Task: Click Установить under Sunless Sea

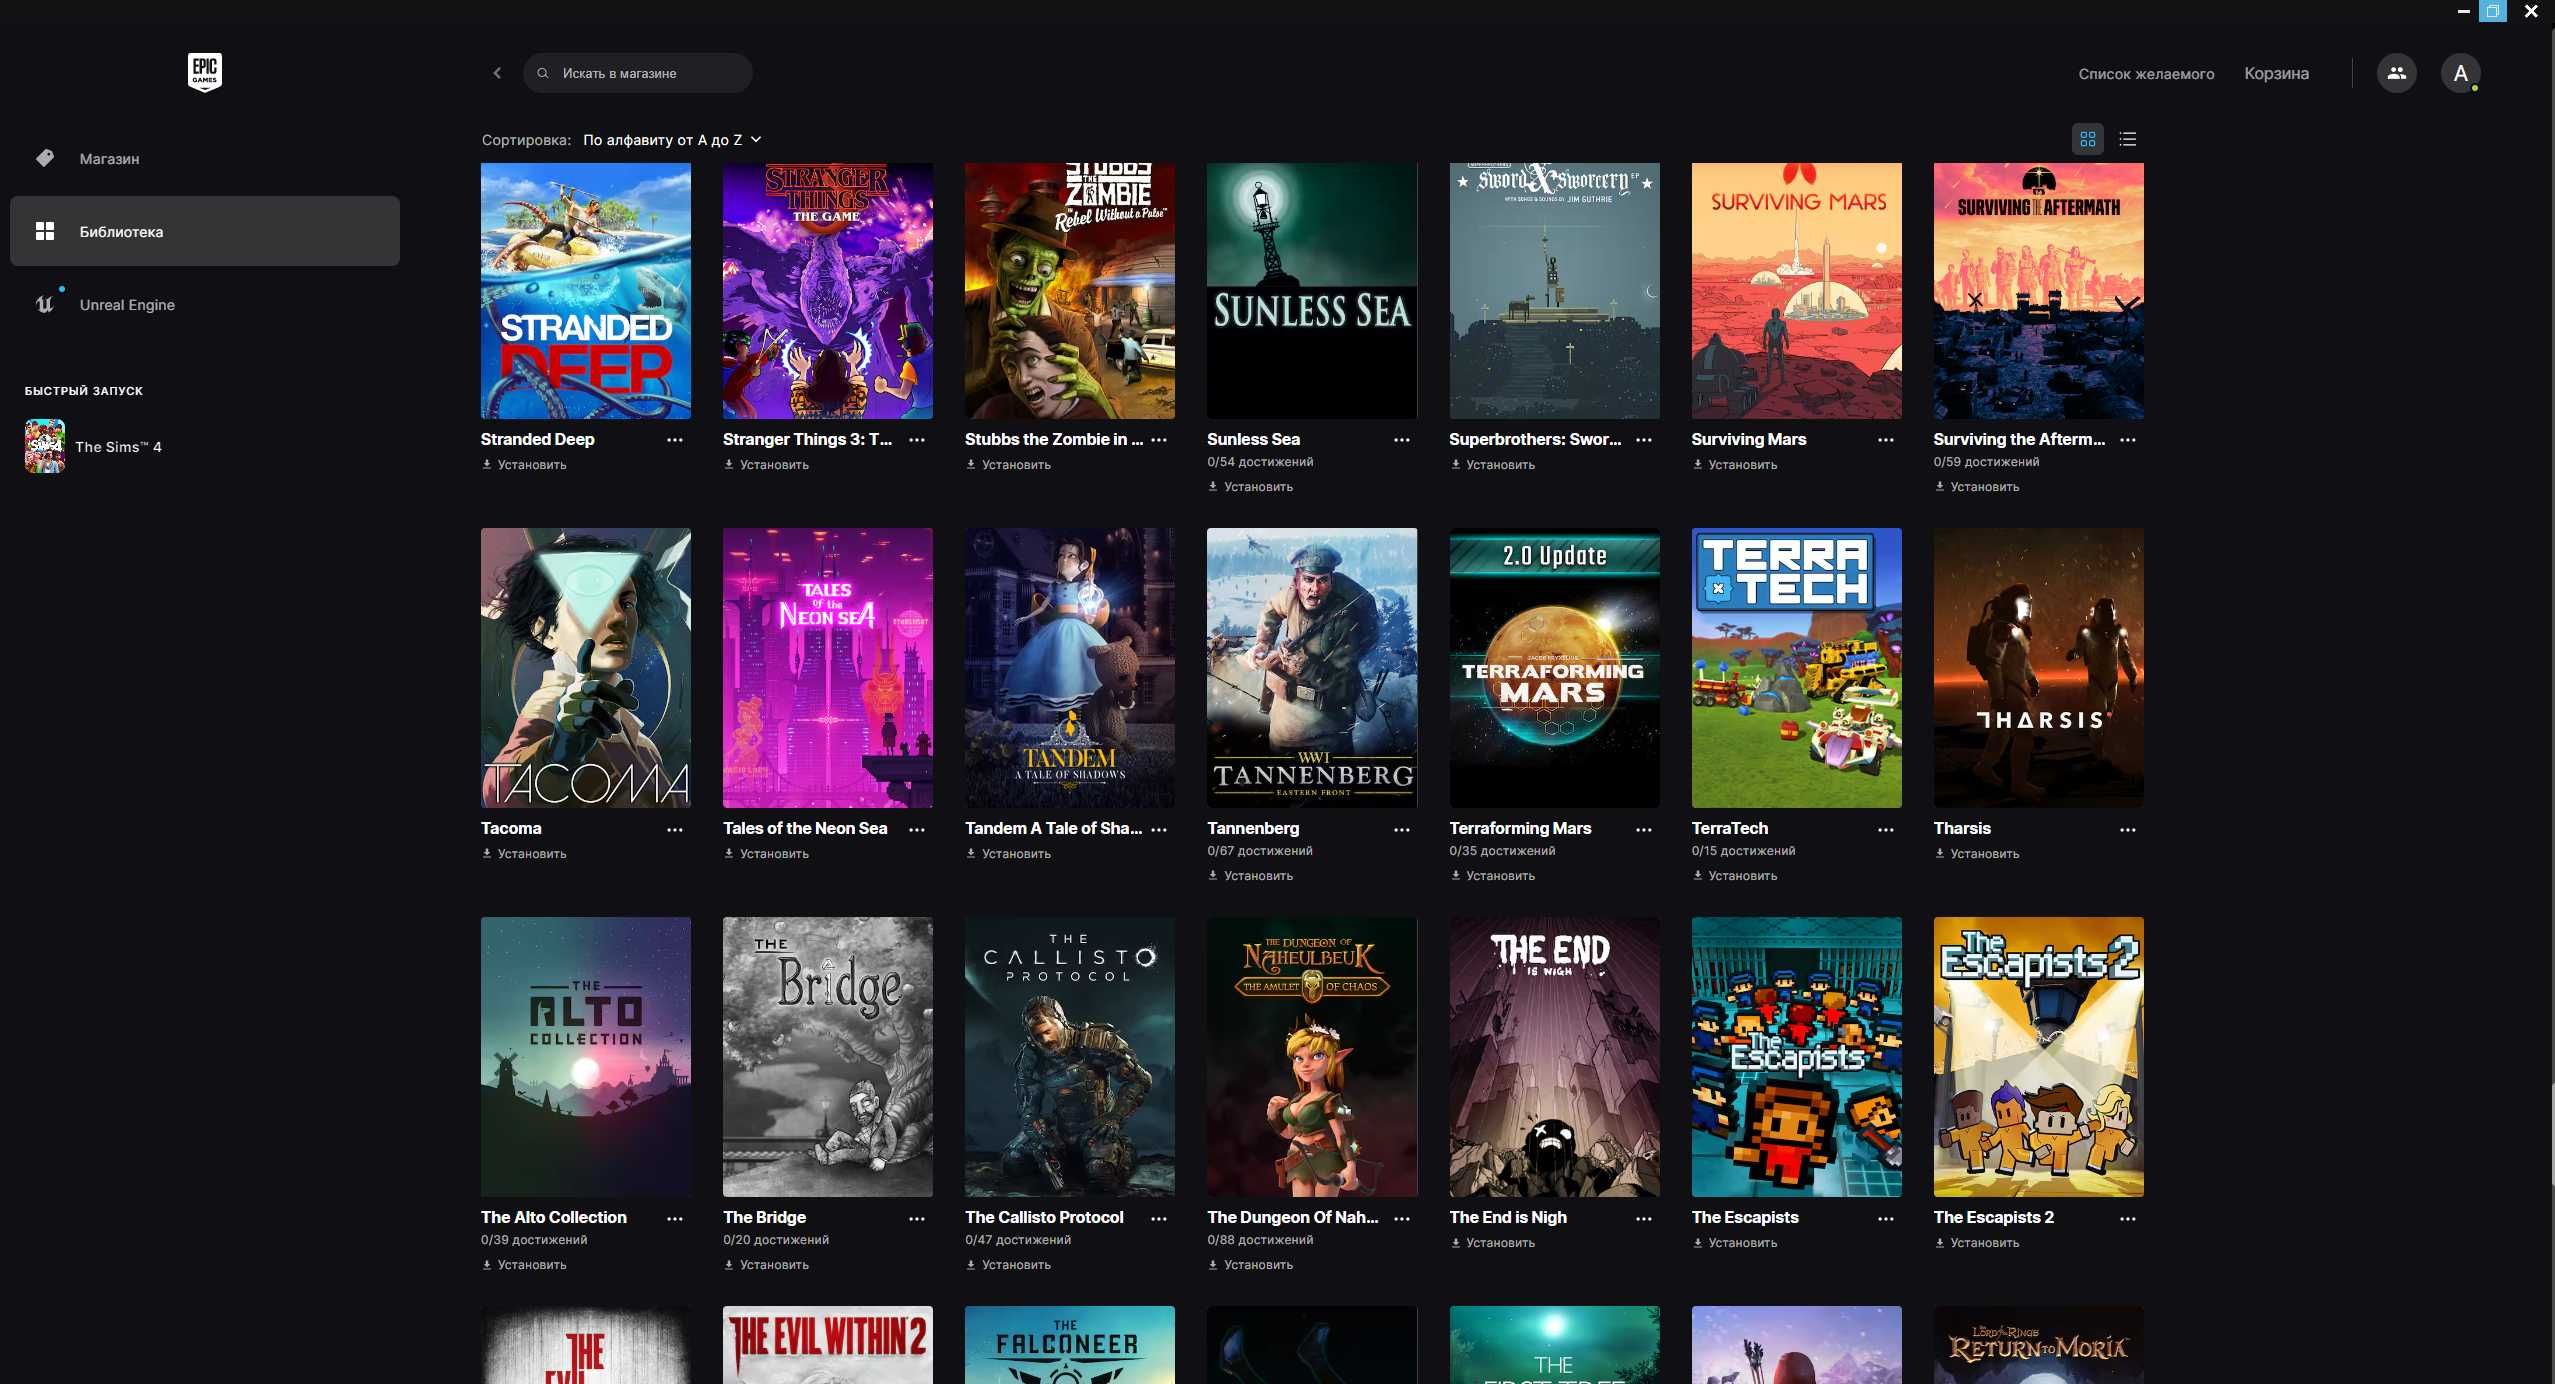Action: click(1251, 487)
